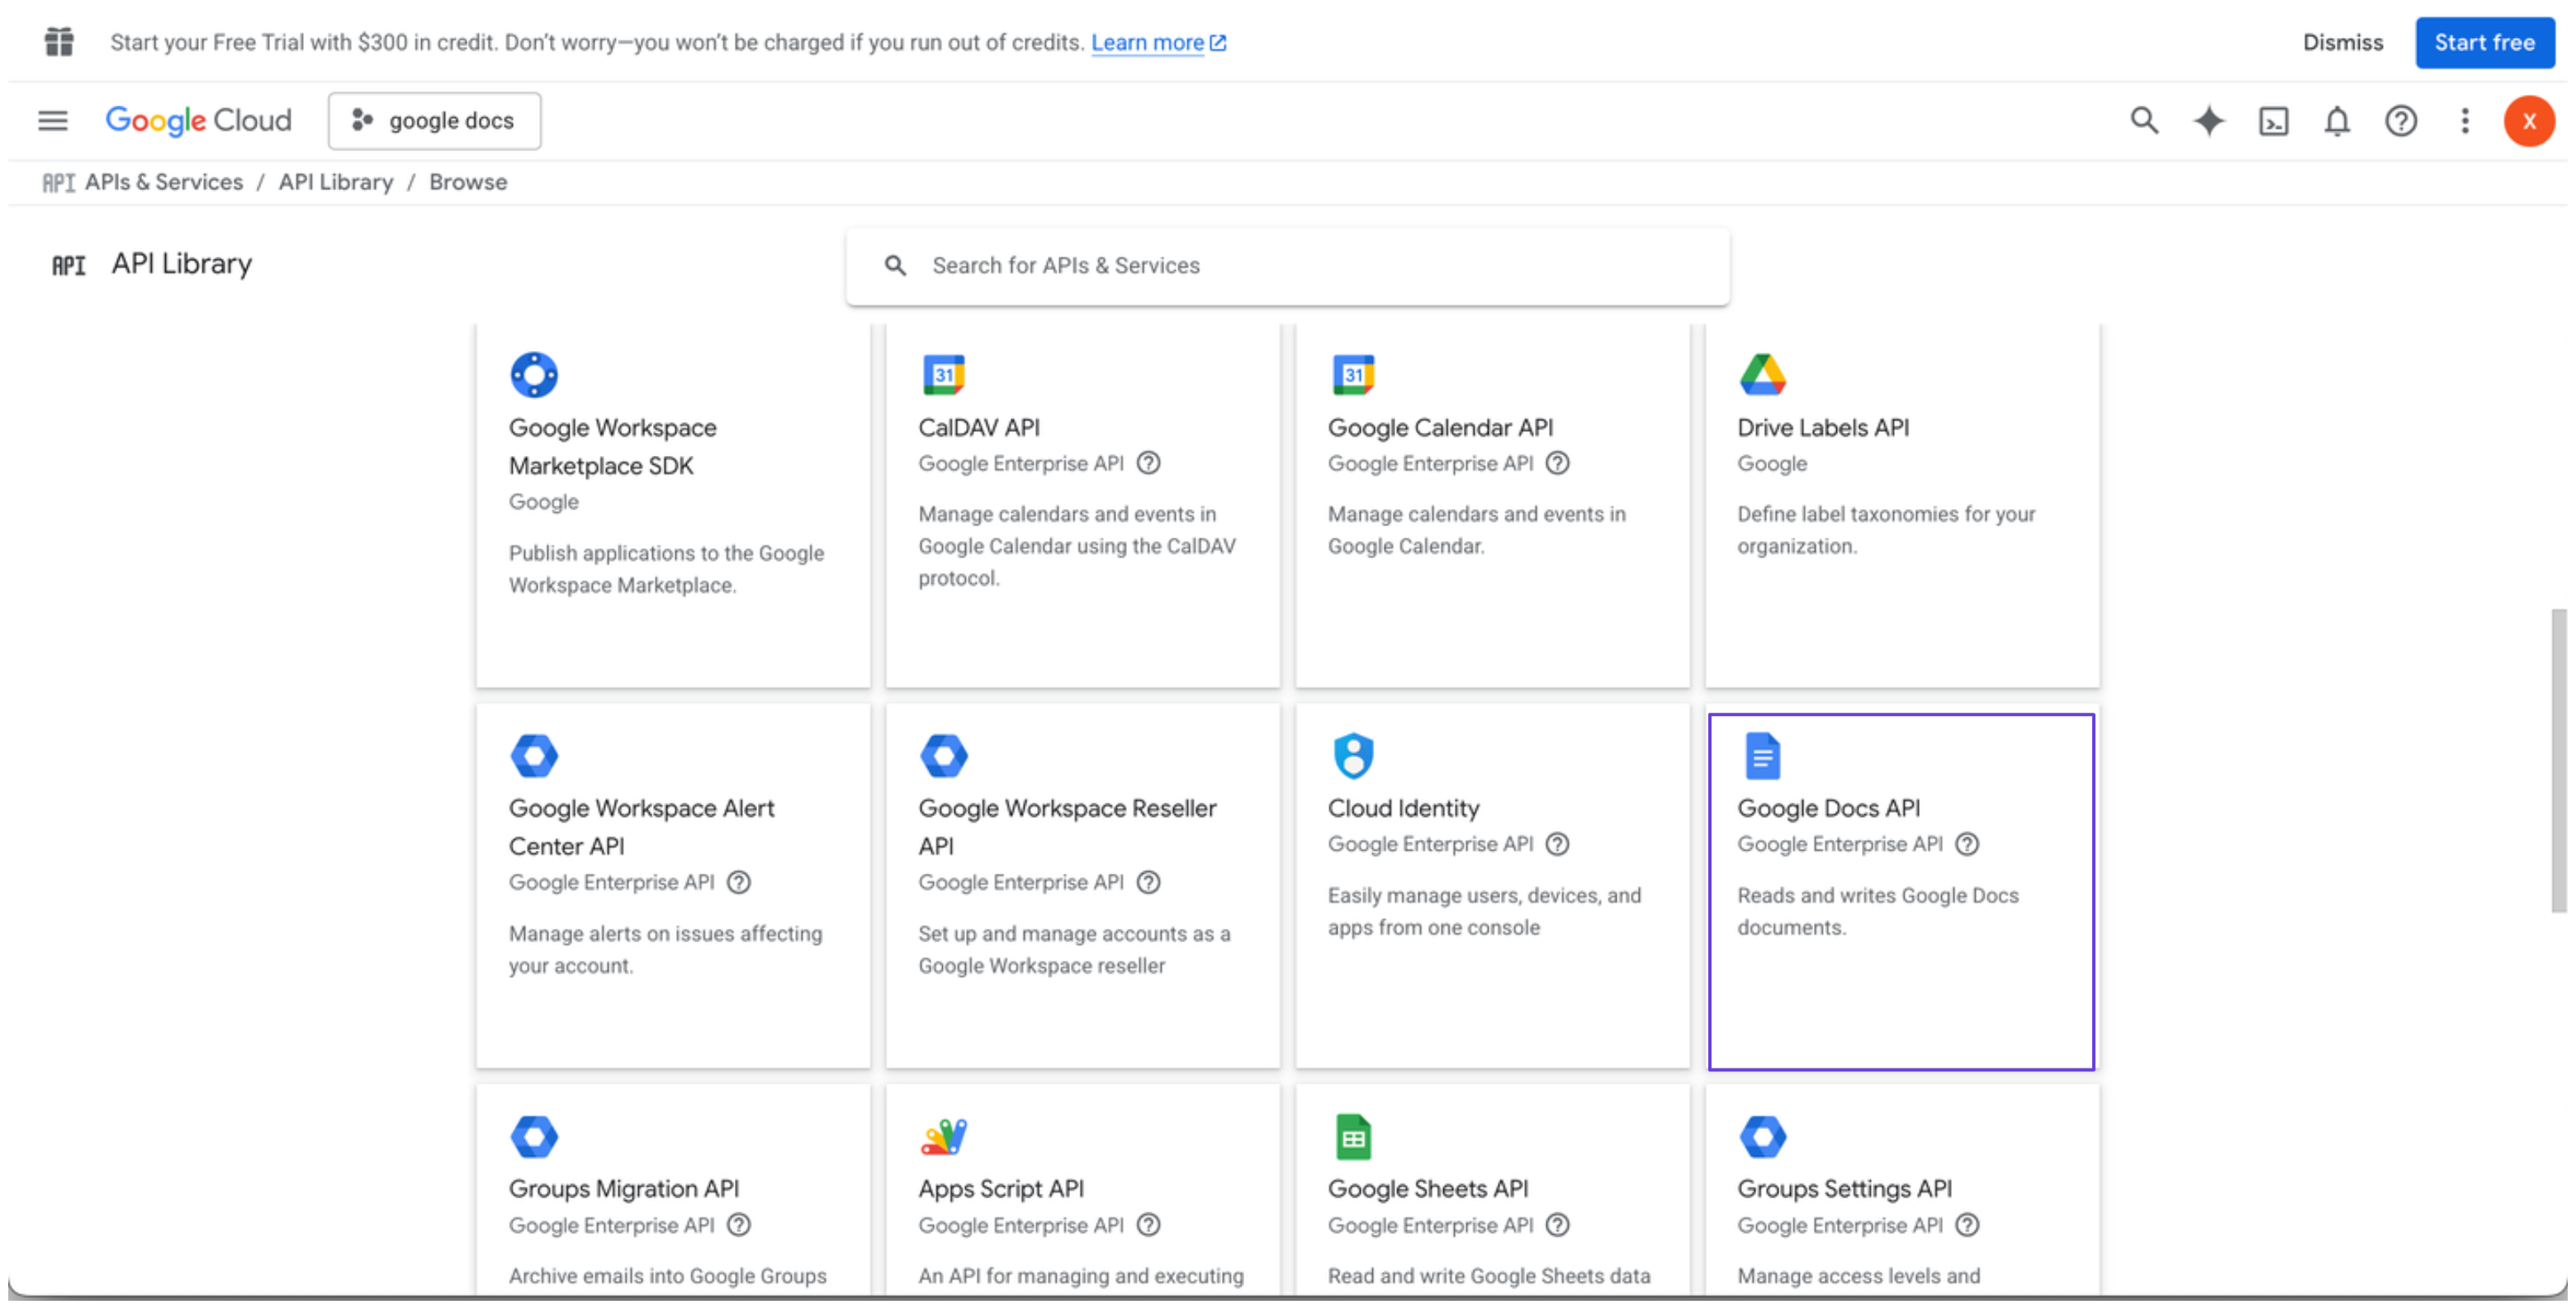Open the help question mark menu
Viewport: 2576px width, 1309px height.
point(2400,121)
